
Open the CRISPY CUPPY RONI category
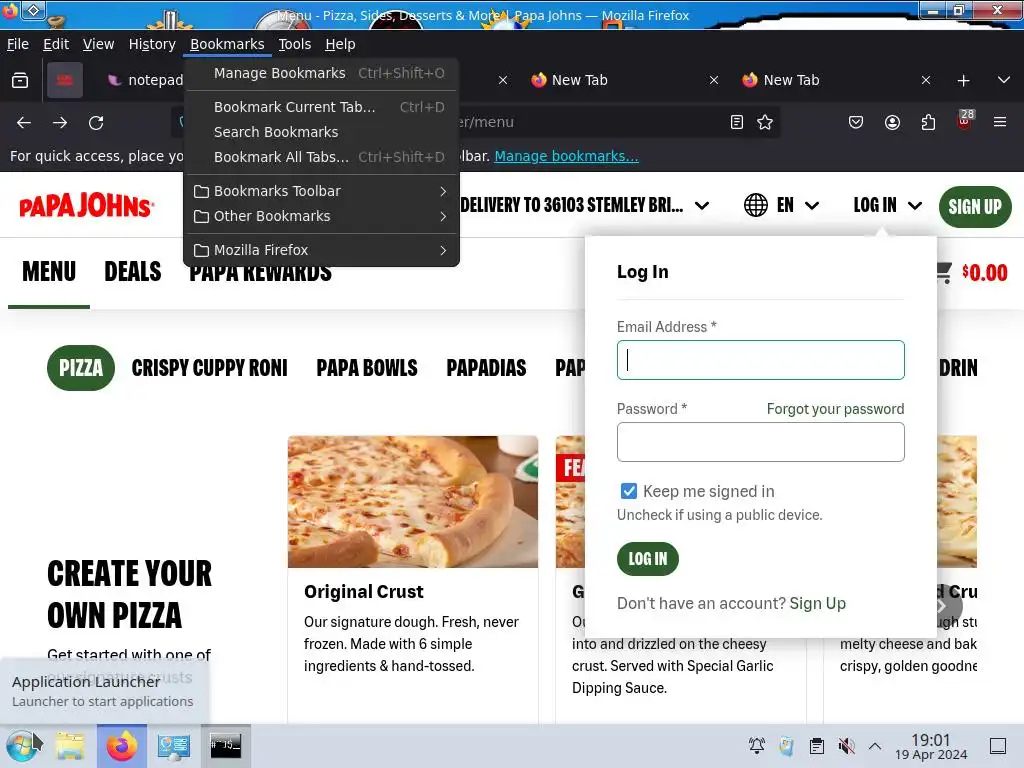coord(210,368)
